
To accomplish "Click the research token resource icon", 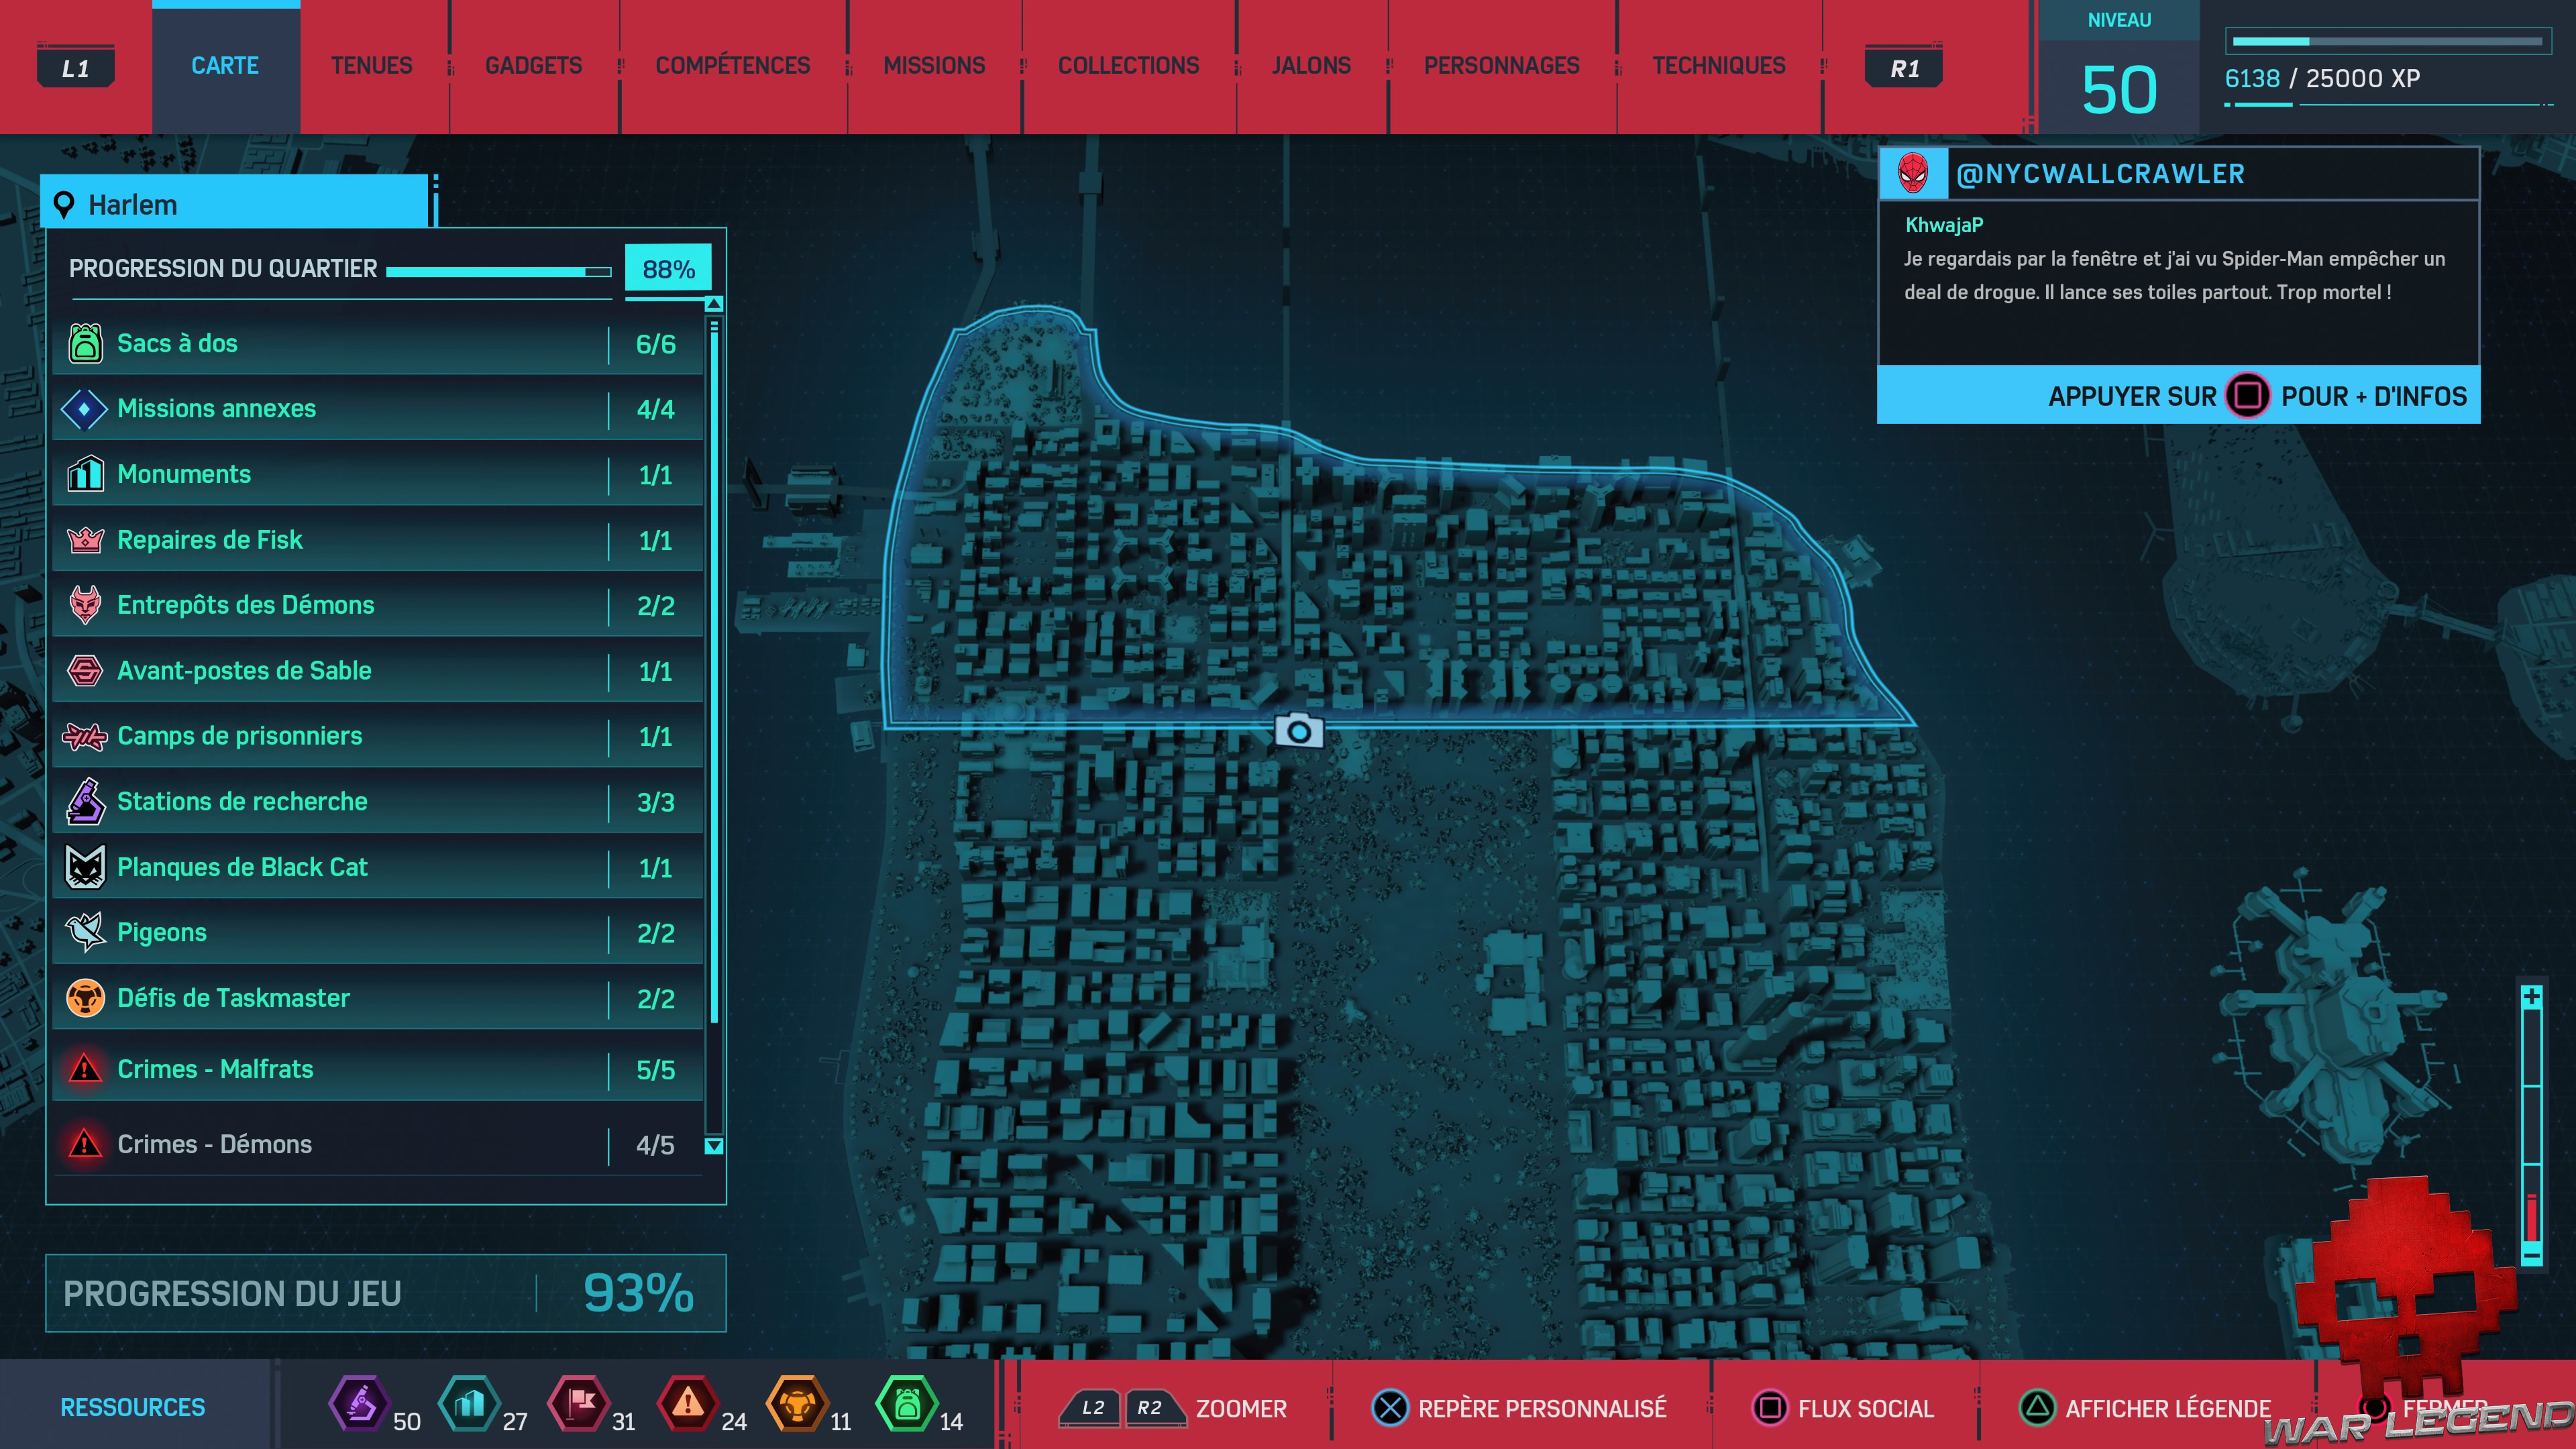I will [x=359, y=1404].
